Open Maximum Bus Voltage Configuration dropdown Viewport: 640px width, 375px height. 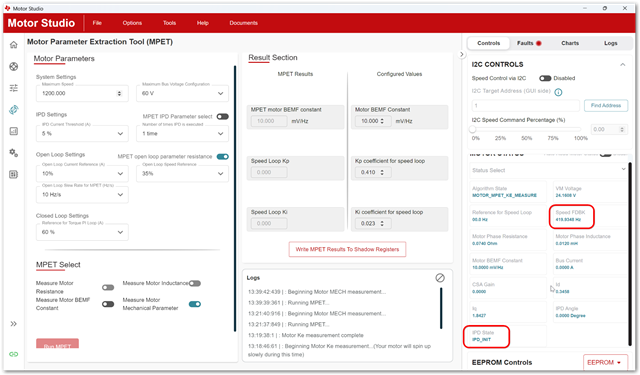click(x=182, y=93)
